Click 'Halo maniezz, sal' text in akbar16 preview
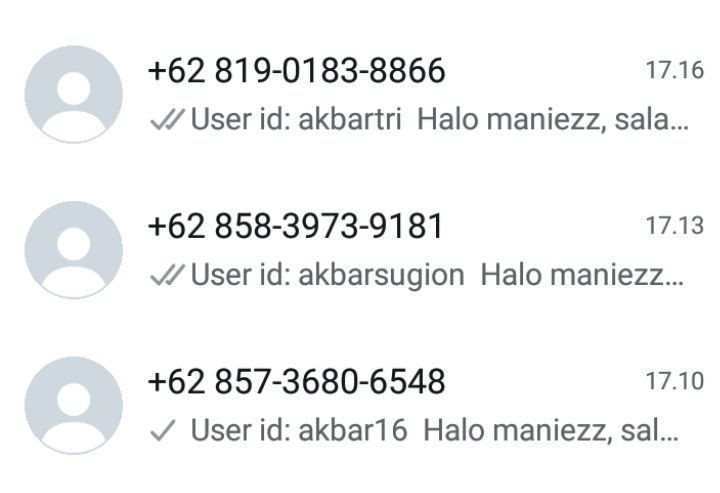This screenshot has height=493, width=720. [542, 430]
